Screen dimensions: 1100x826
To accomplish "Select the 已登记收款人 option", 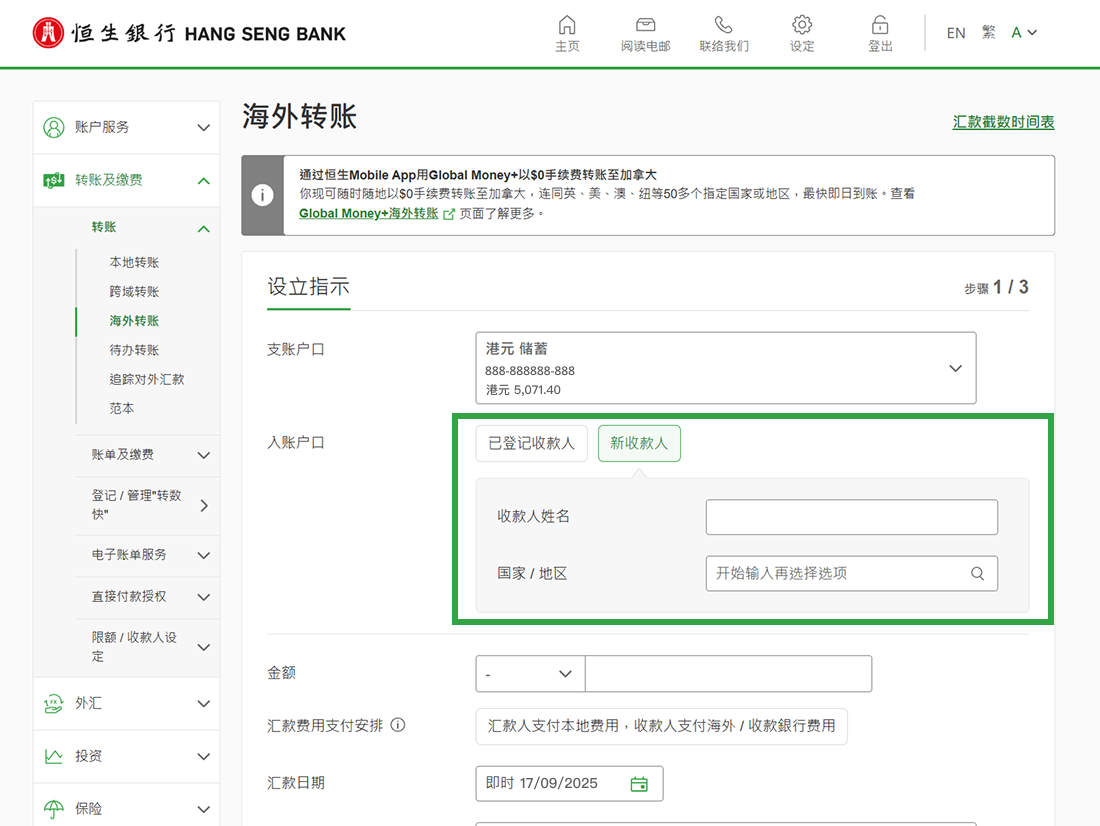I will 531,443.
